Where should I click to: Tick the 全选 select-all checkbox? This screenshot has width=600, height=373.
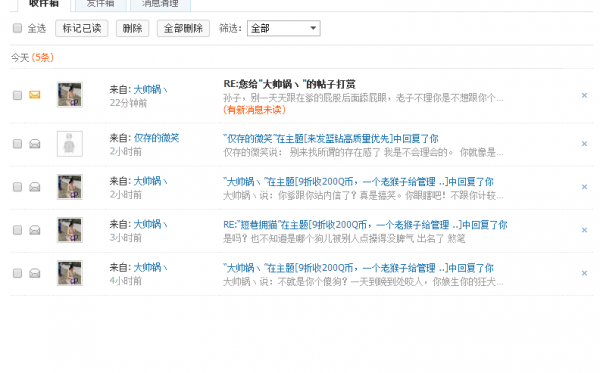point(17,28)
